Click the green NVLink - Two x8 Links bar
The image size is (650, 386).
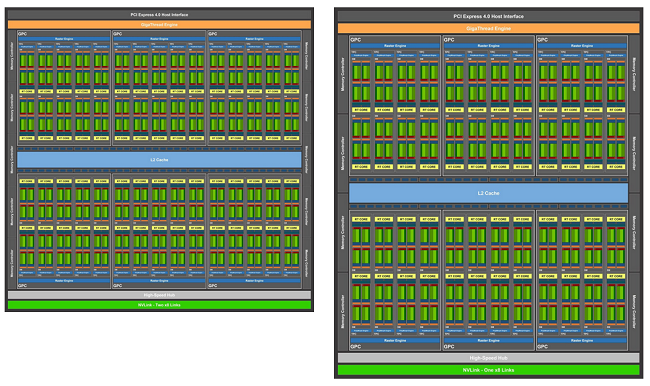159,305
